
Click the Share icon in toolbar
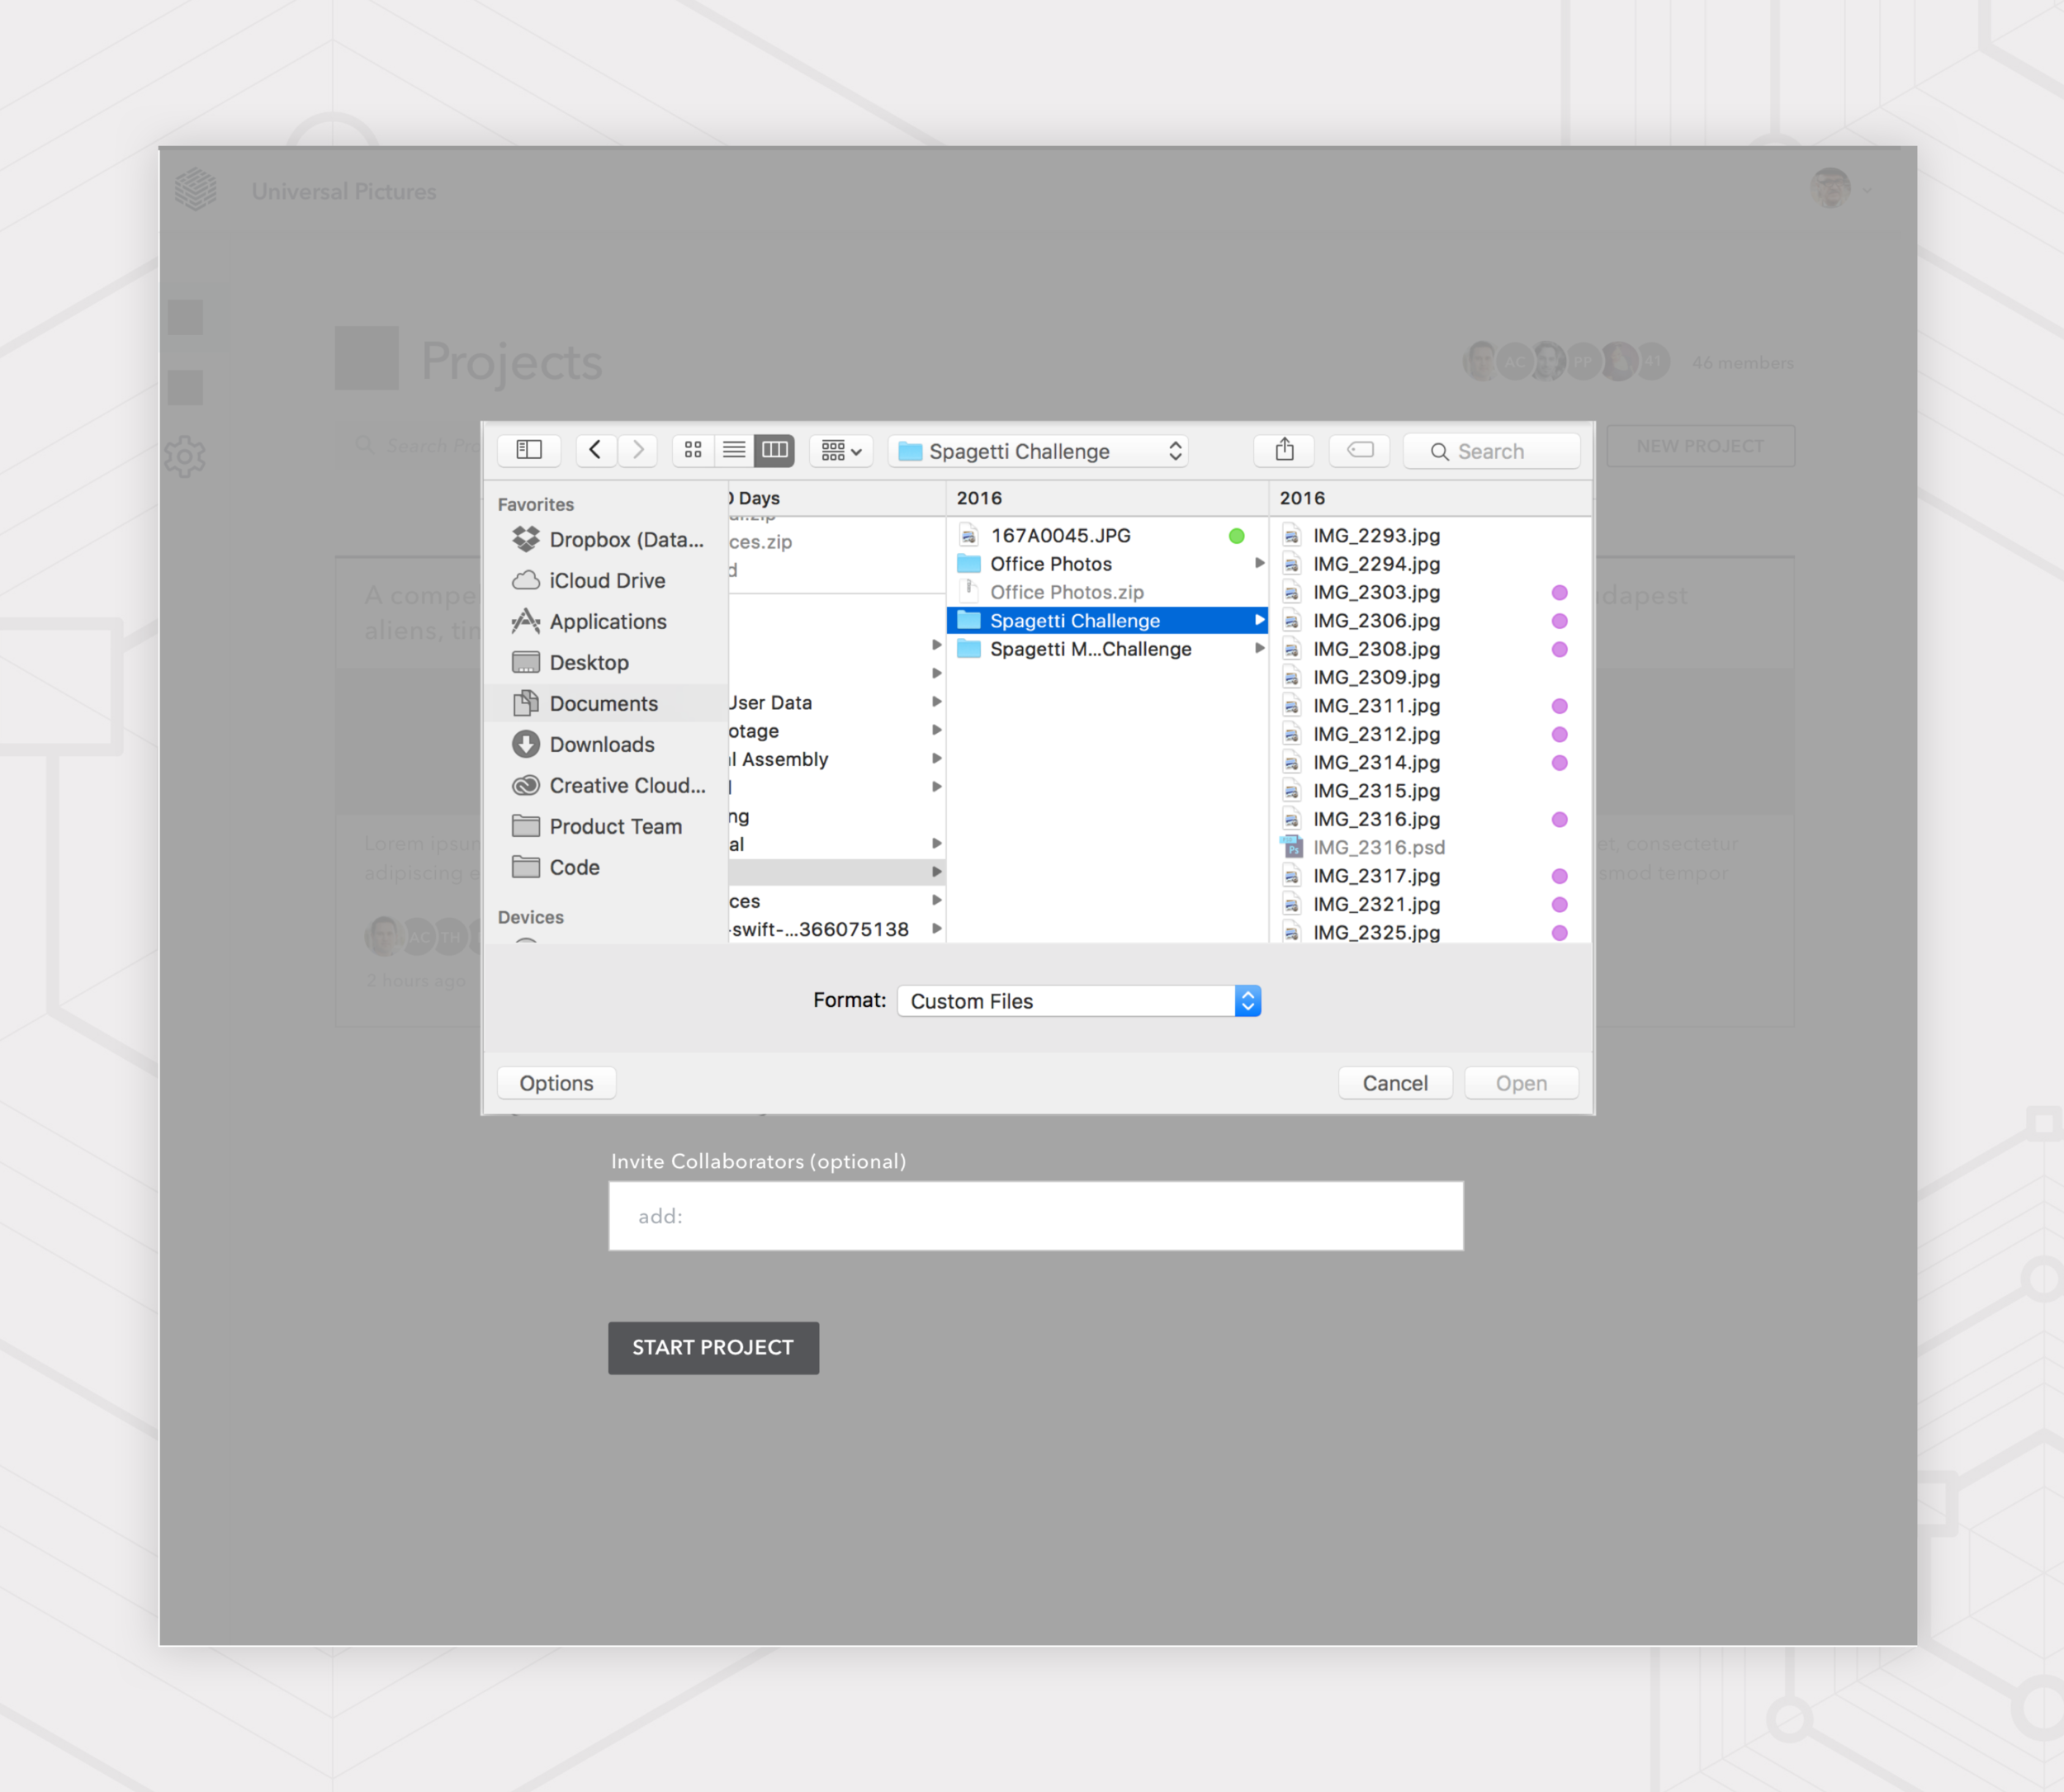[x=1284, y=450]
